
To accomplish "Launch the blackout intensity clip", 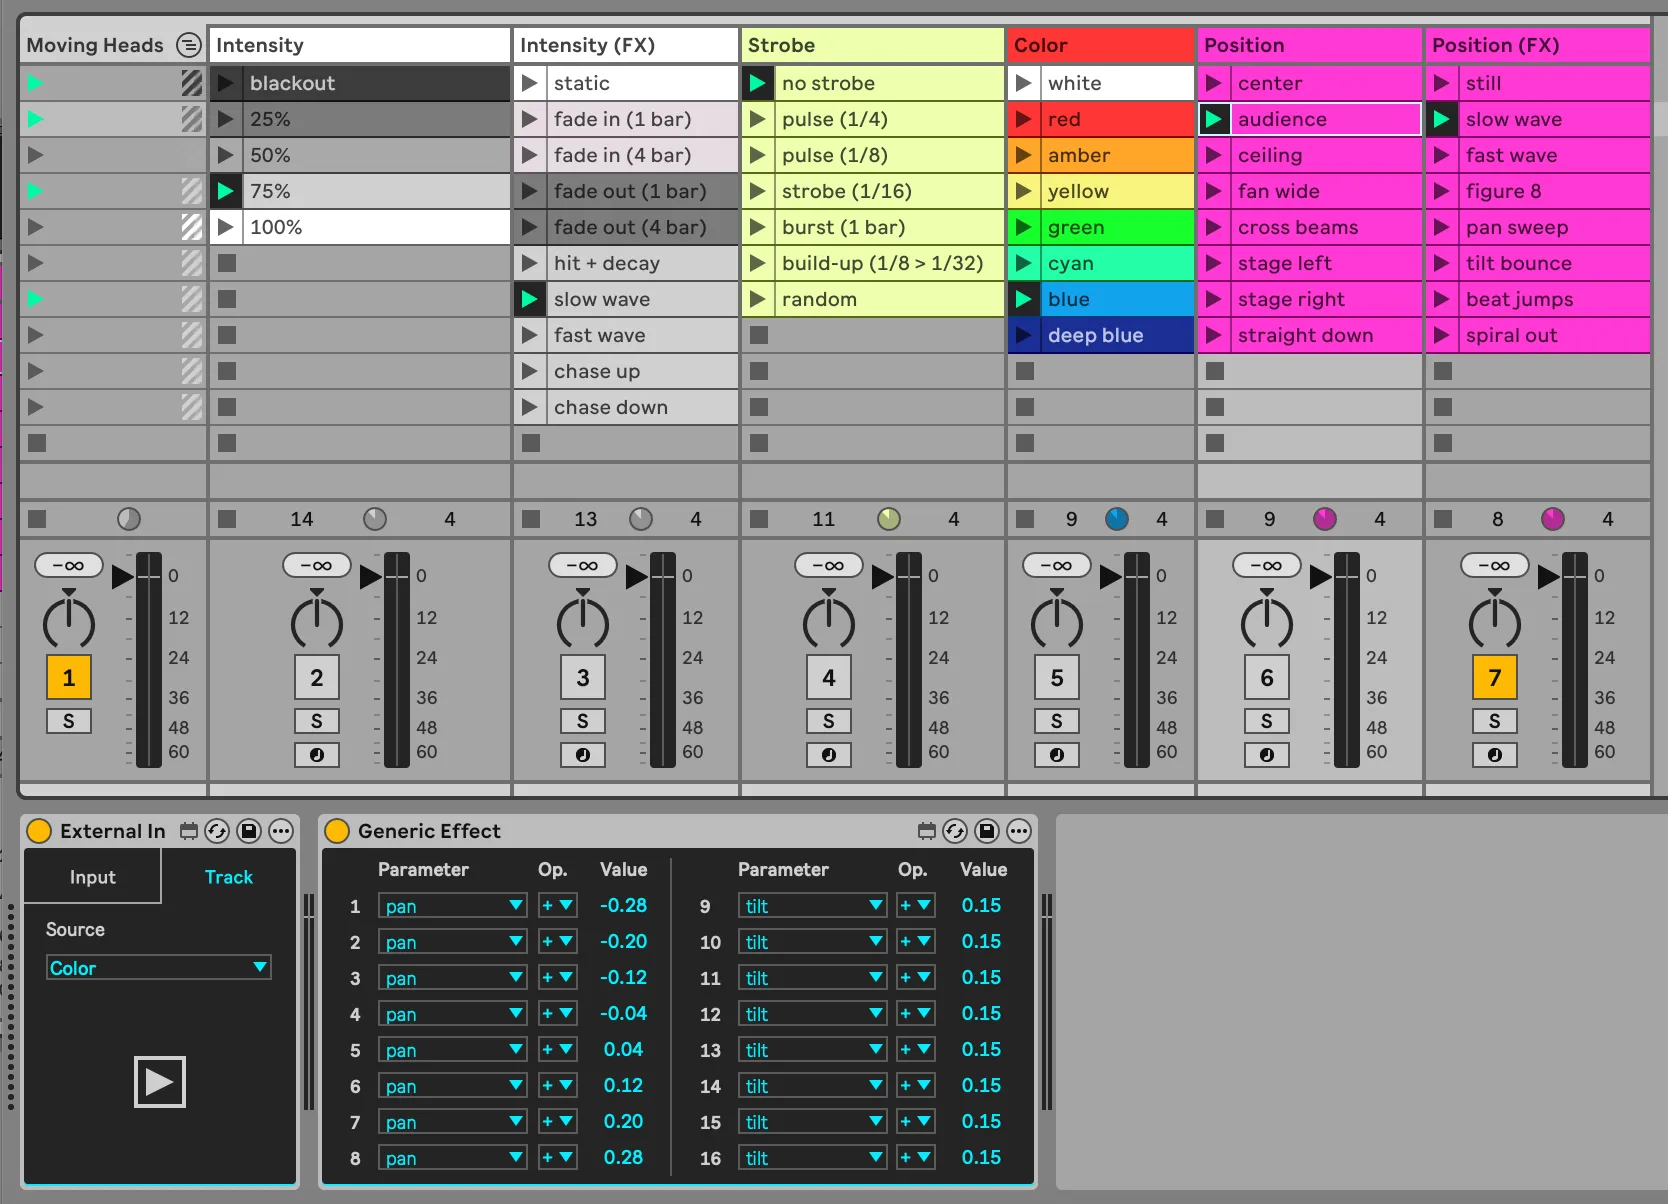I will [x=226, y=83].
